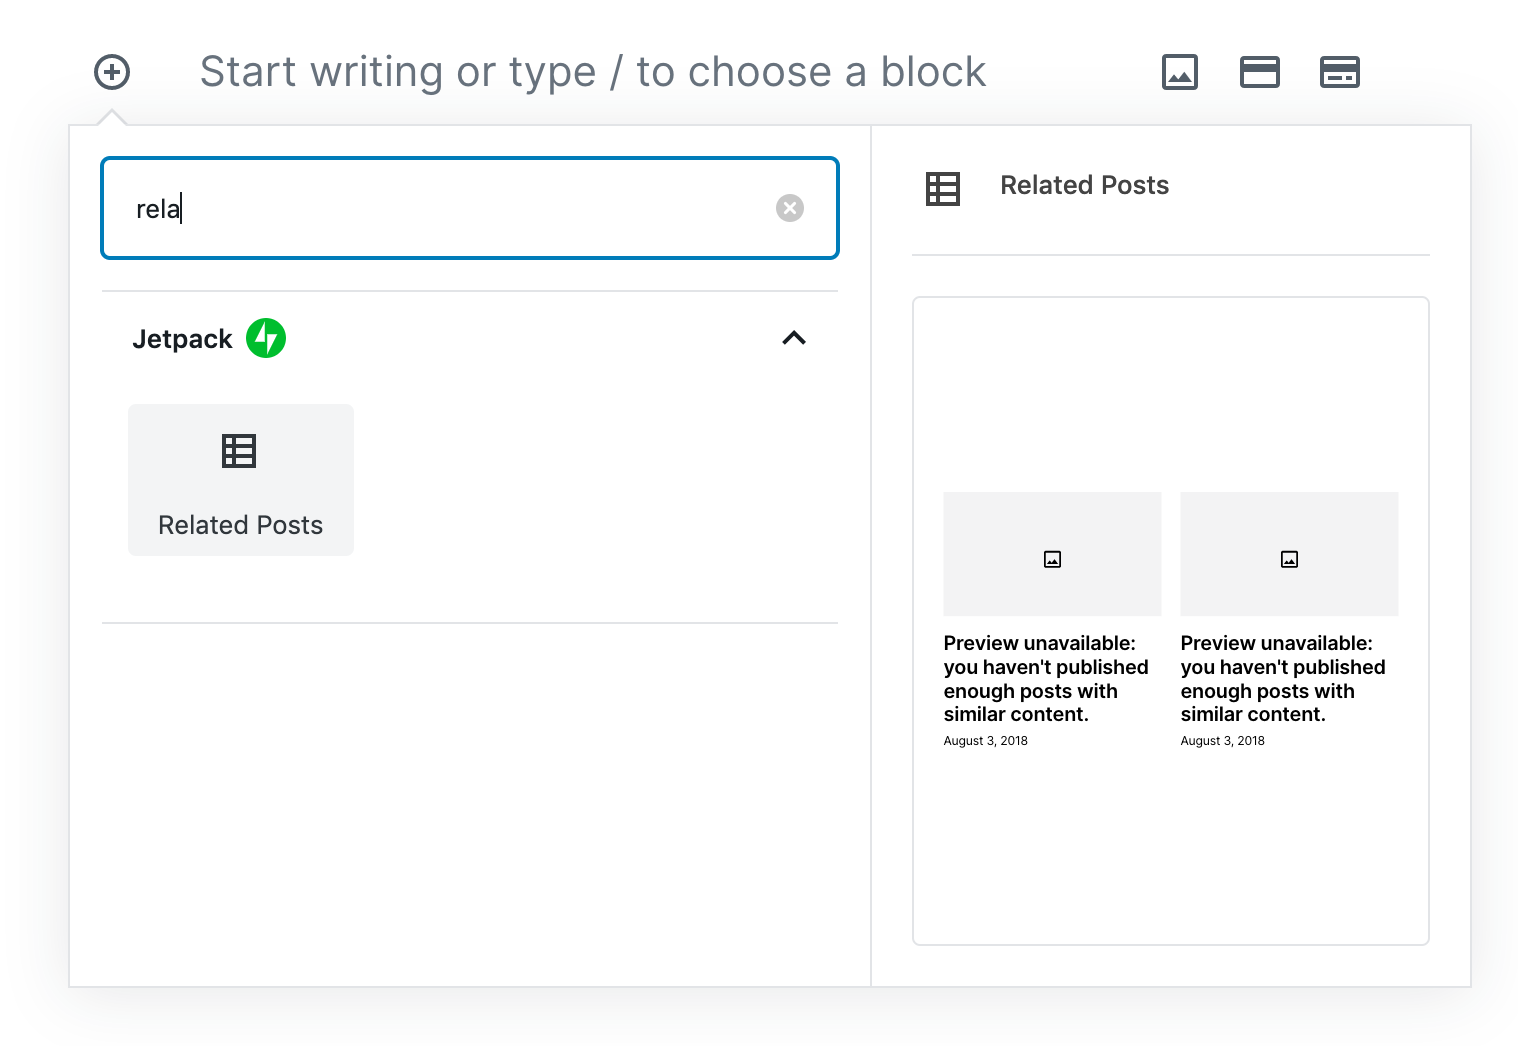
Task: Select the first preview post thumbnail
Action: [x=1052, y=554]
